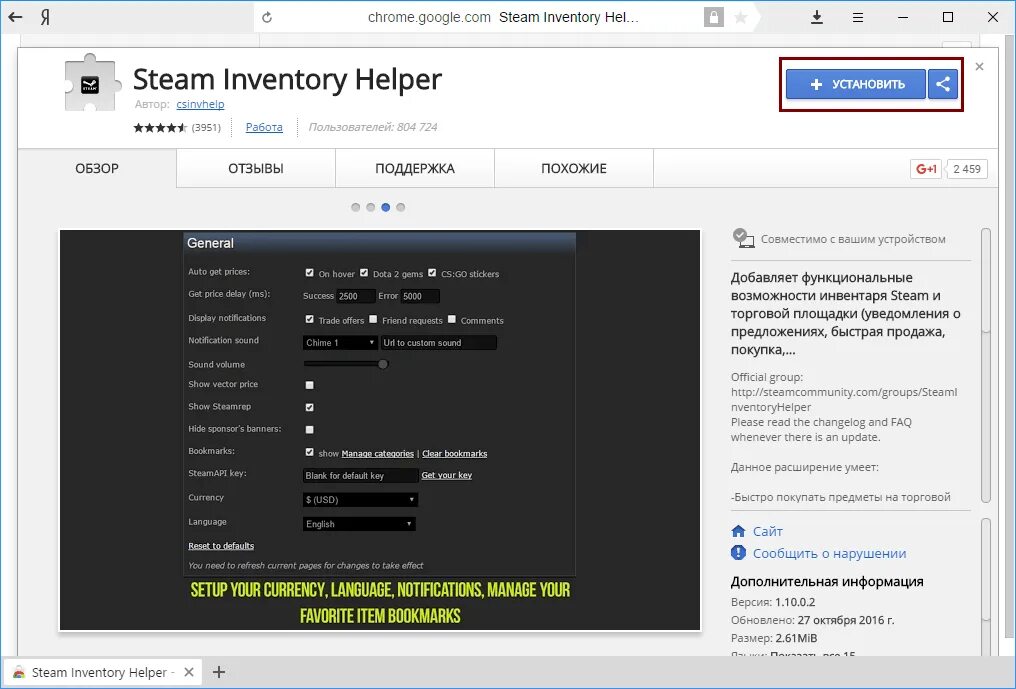This screenshot has width=1016, height=689.
Task: Select the first carousel dot
Action: 355,207
